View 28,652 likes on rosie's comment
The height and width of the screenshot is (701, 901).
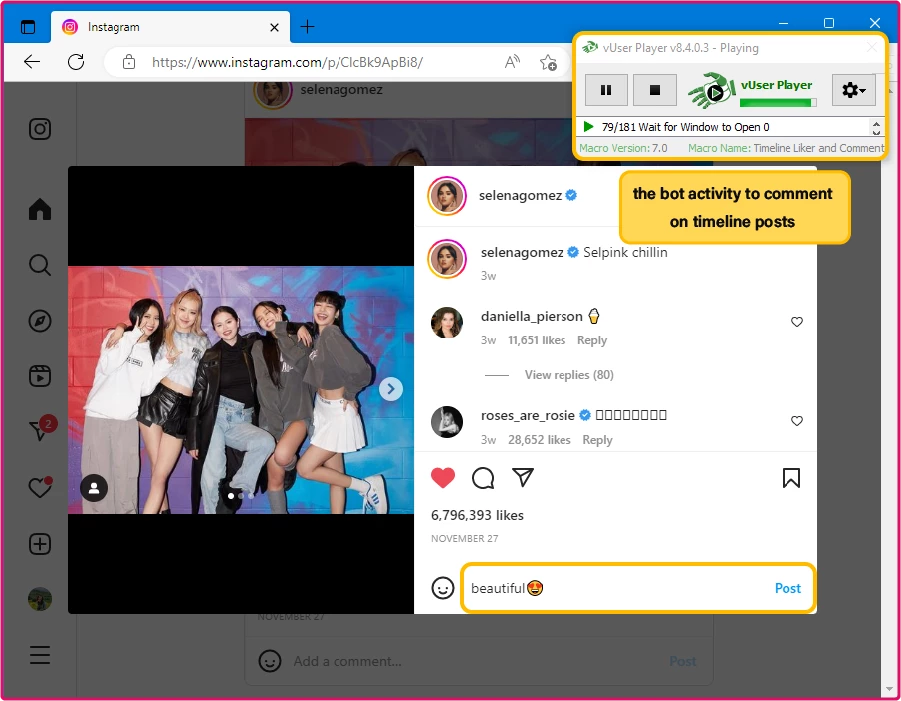(x=539, y=440)
